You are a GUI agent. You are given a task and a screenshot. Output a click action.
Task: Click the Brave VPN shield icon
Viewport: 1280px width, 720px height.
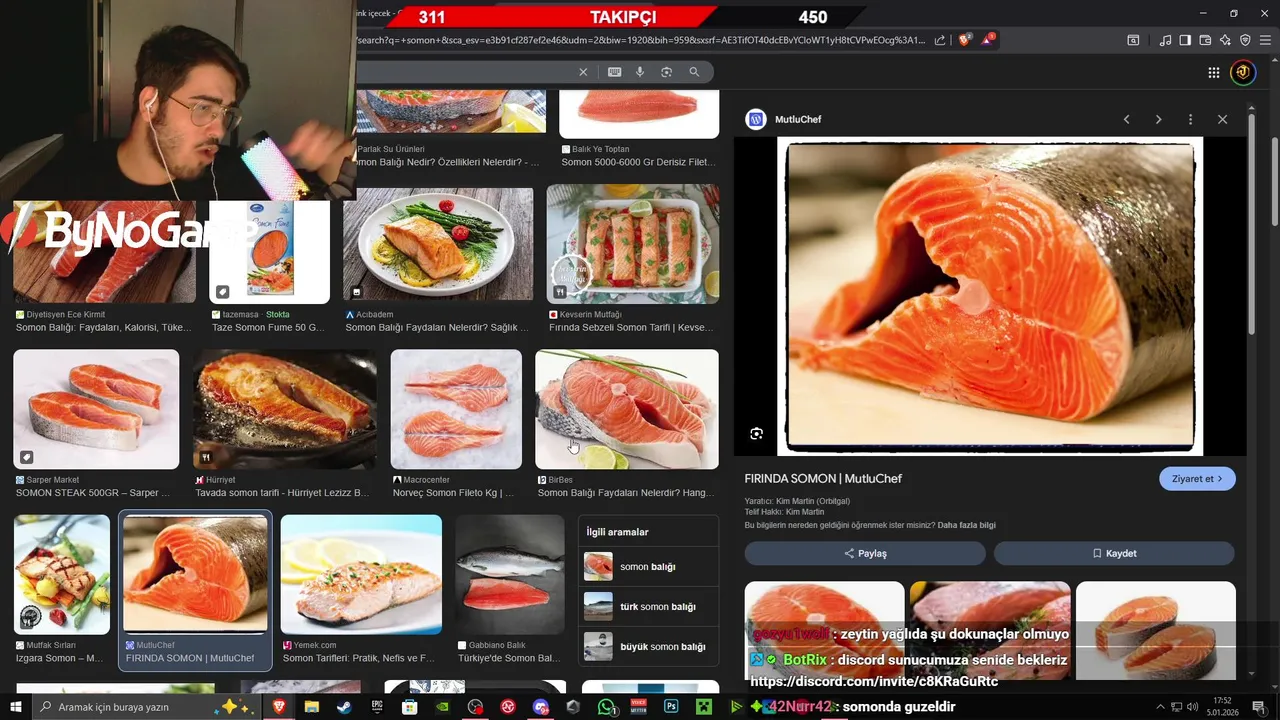[1245, 40]
